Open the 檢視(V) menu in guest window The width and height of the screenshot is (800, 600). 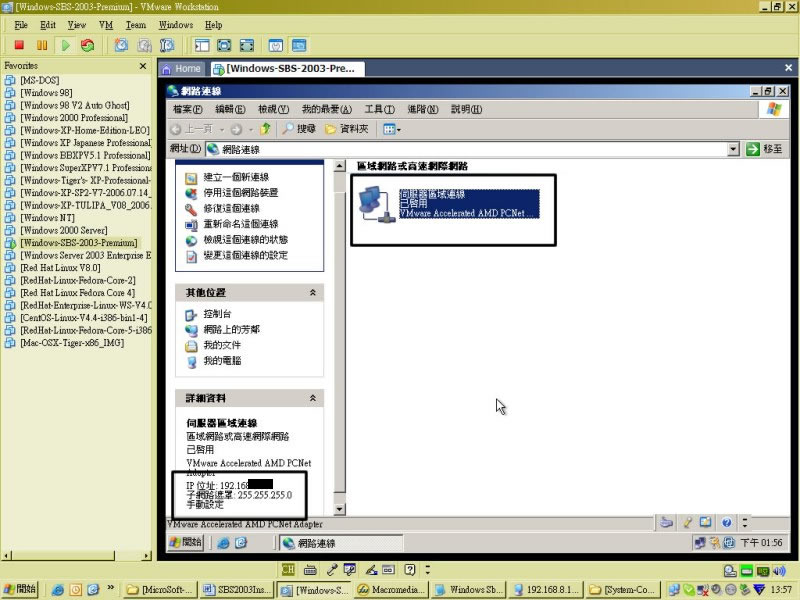[x=273, y=109]
